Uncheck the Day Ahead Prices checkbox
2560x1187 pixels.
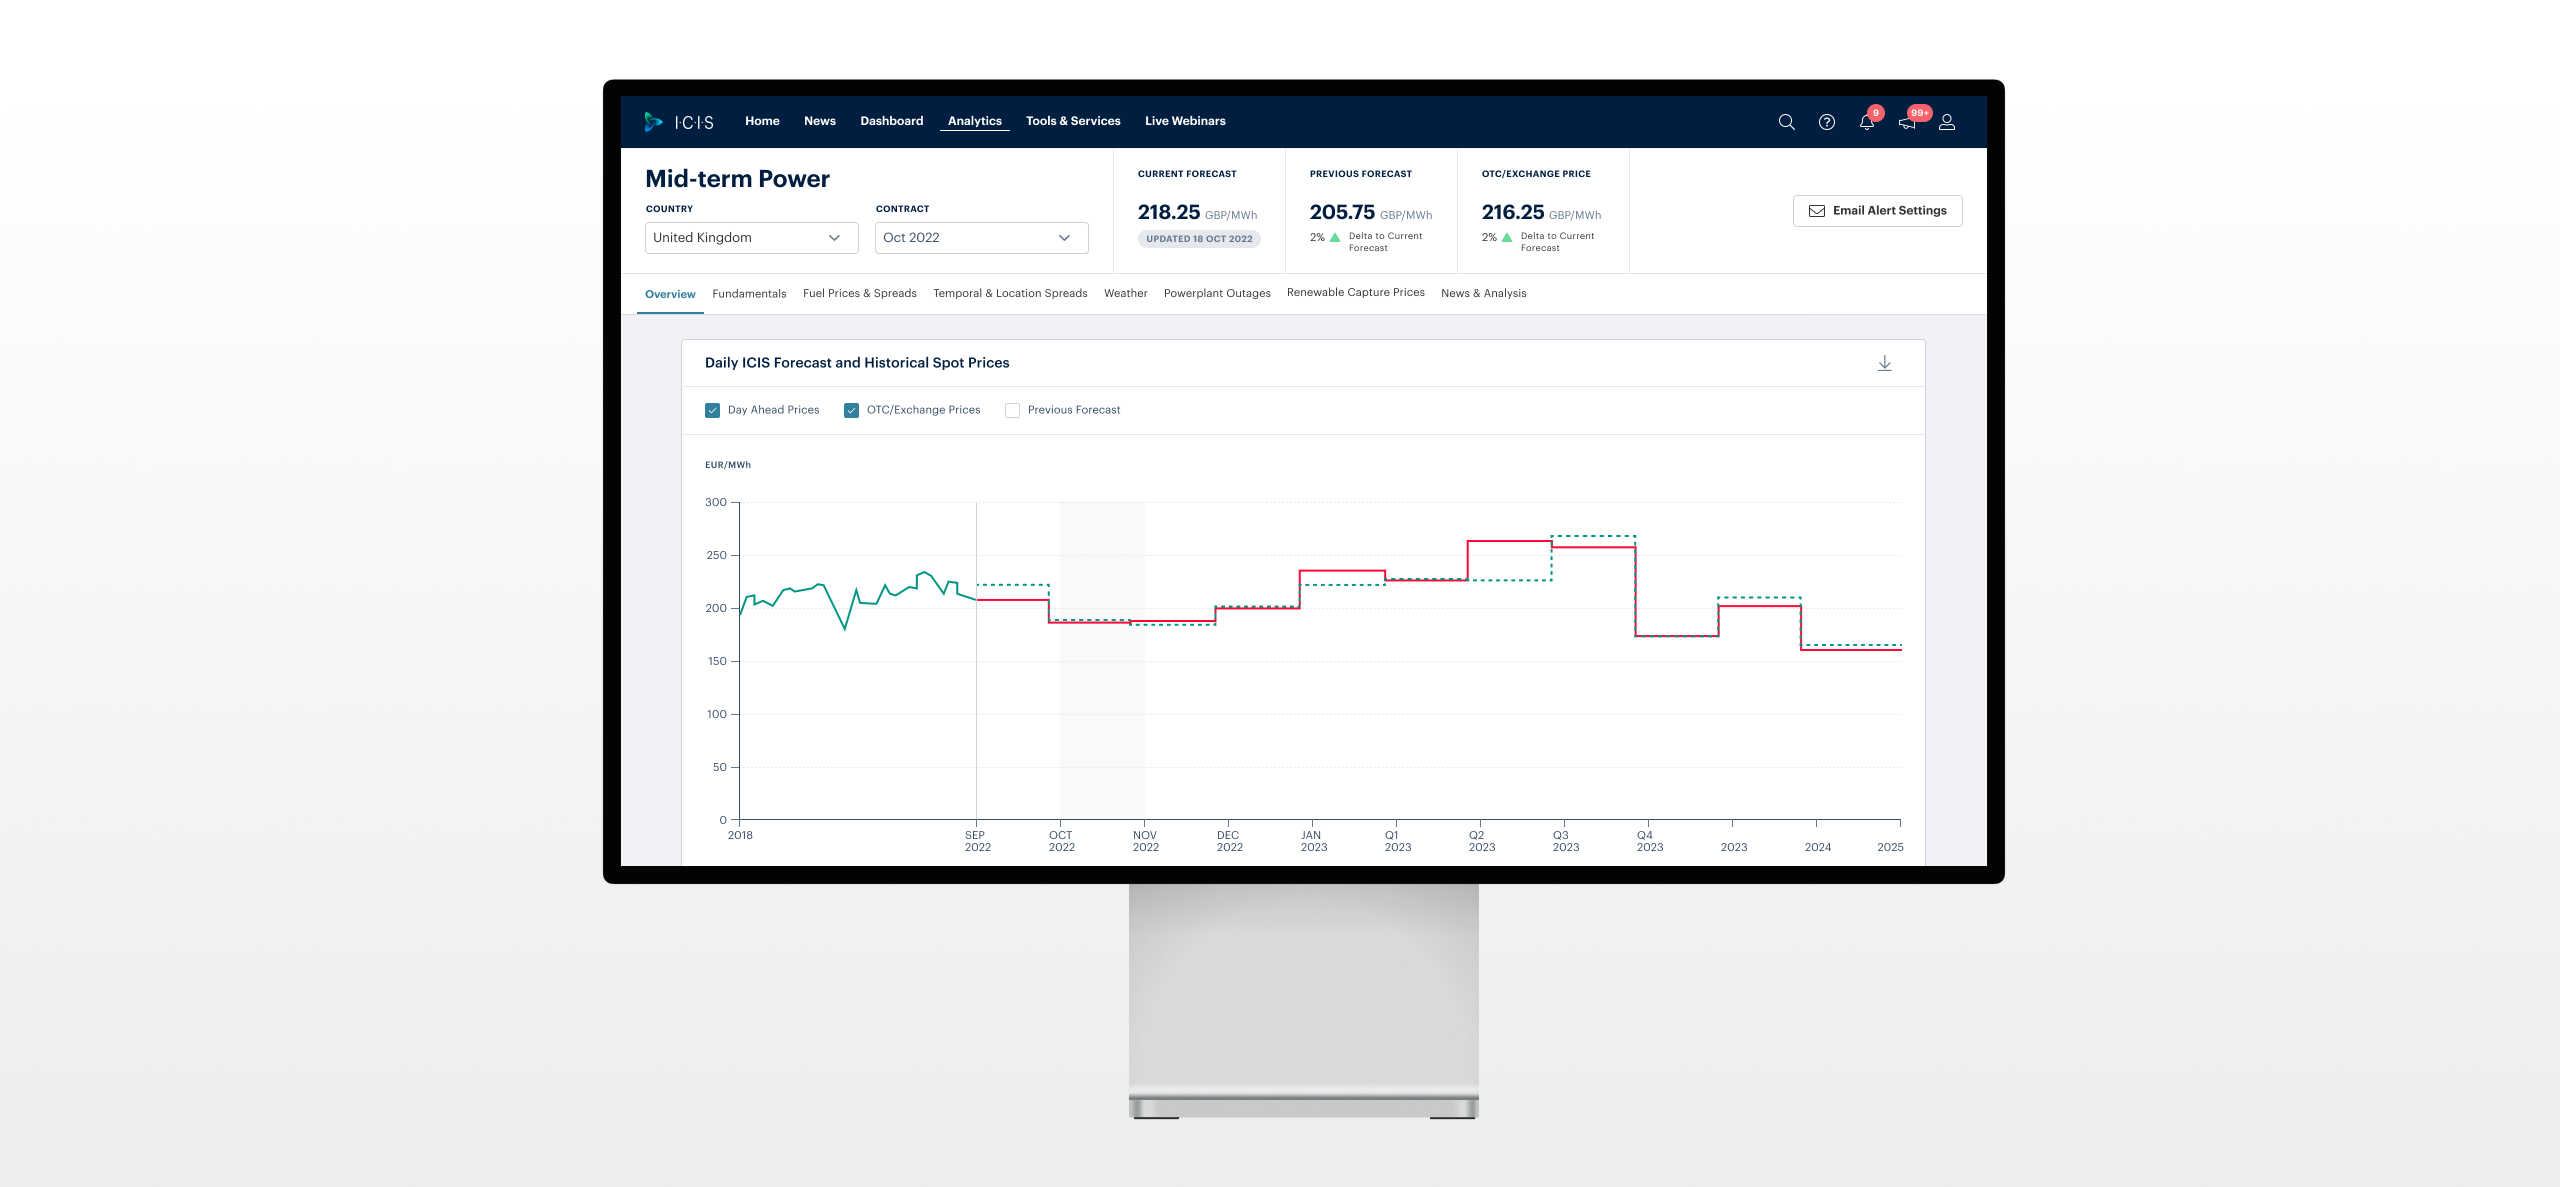tap(712, 410)
